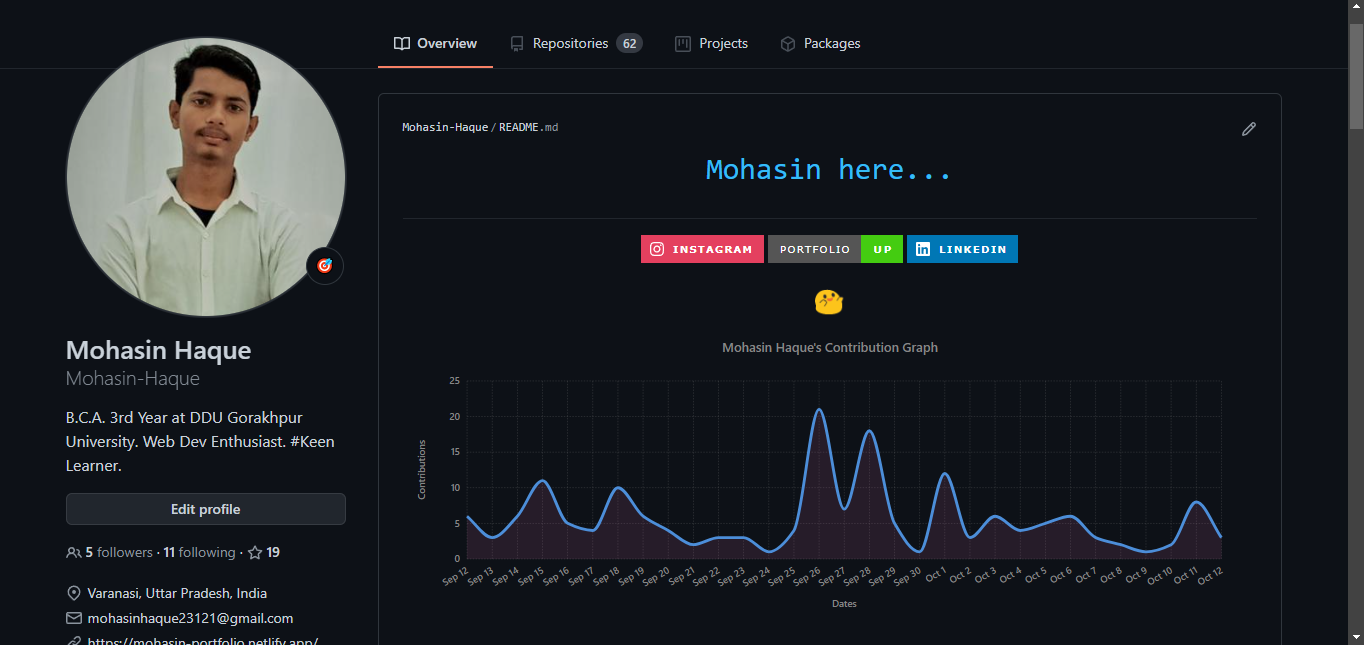Click the Instagram icon on the pink badge
Screen dimensions: 1364x645
point(657,248)
